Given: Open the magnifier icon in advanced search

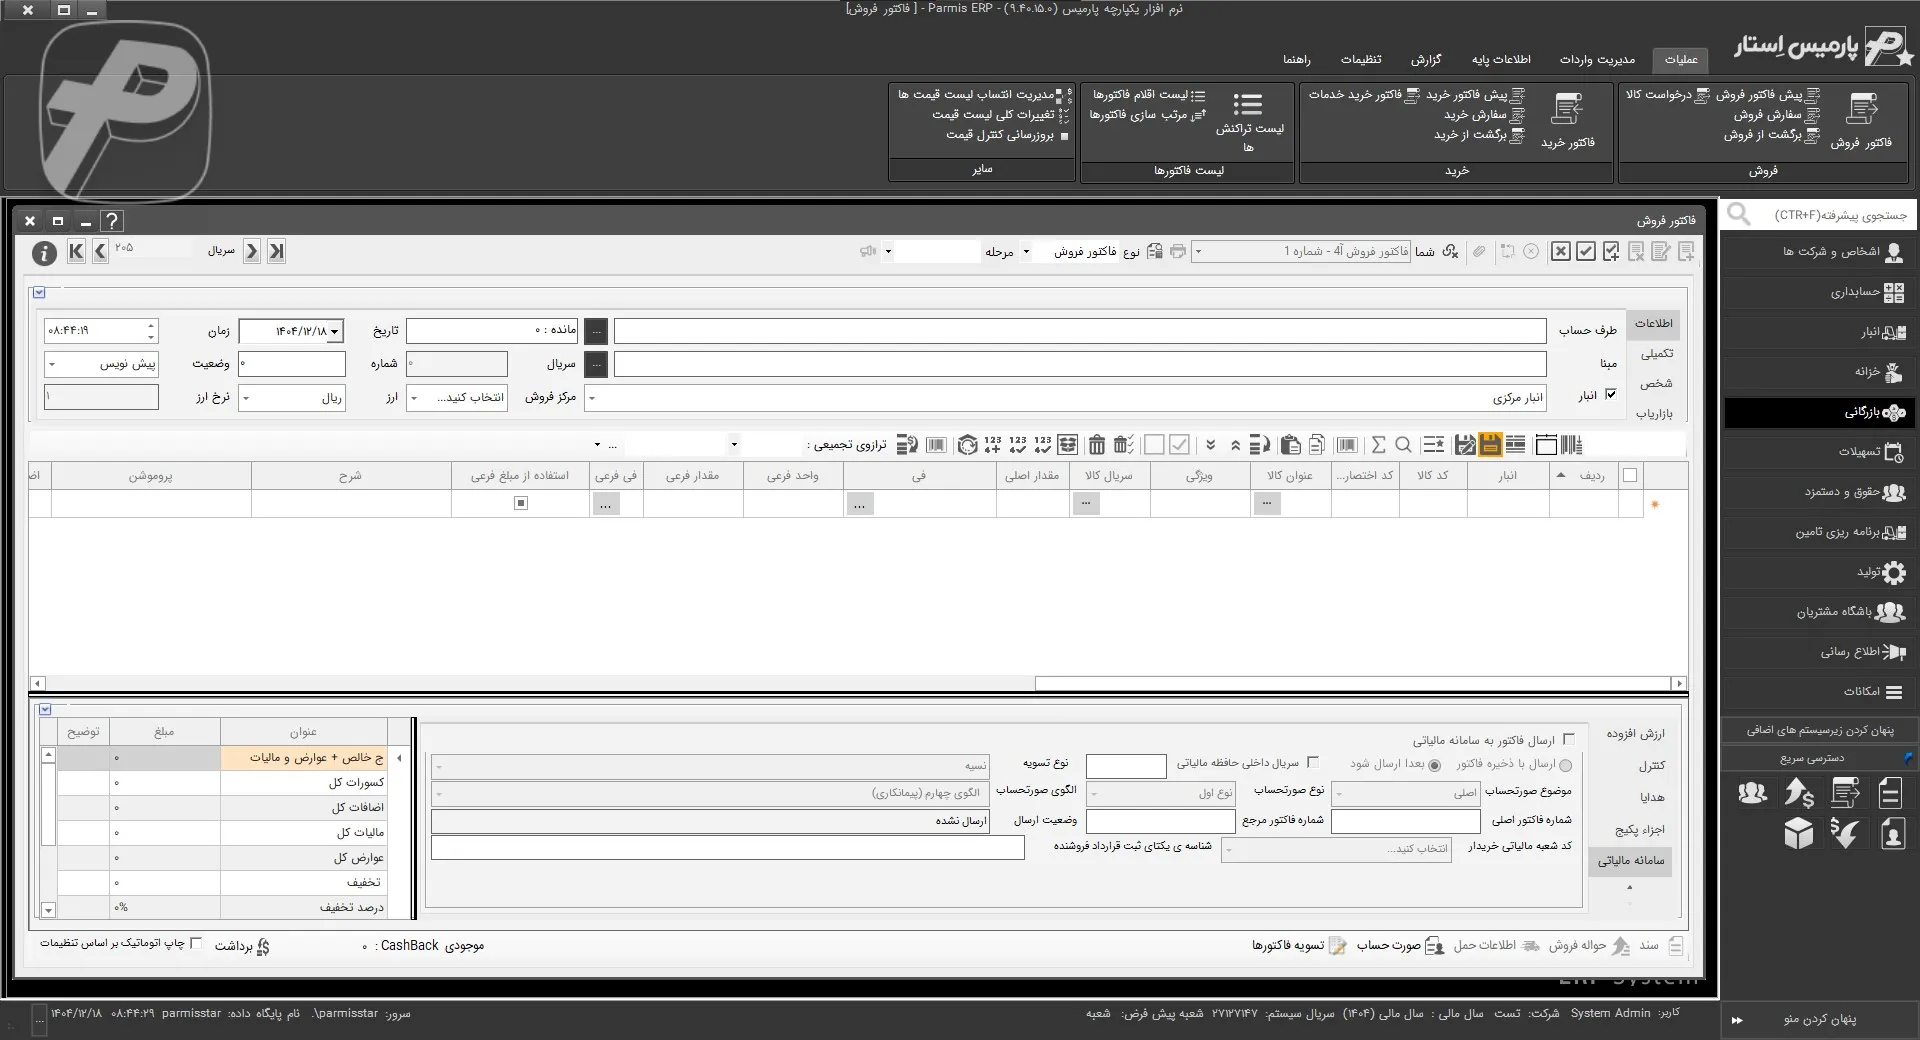Looking at the screenshot, I should tap(1739, 214).
